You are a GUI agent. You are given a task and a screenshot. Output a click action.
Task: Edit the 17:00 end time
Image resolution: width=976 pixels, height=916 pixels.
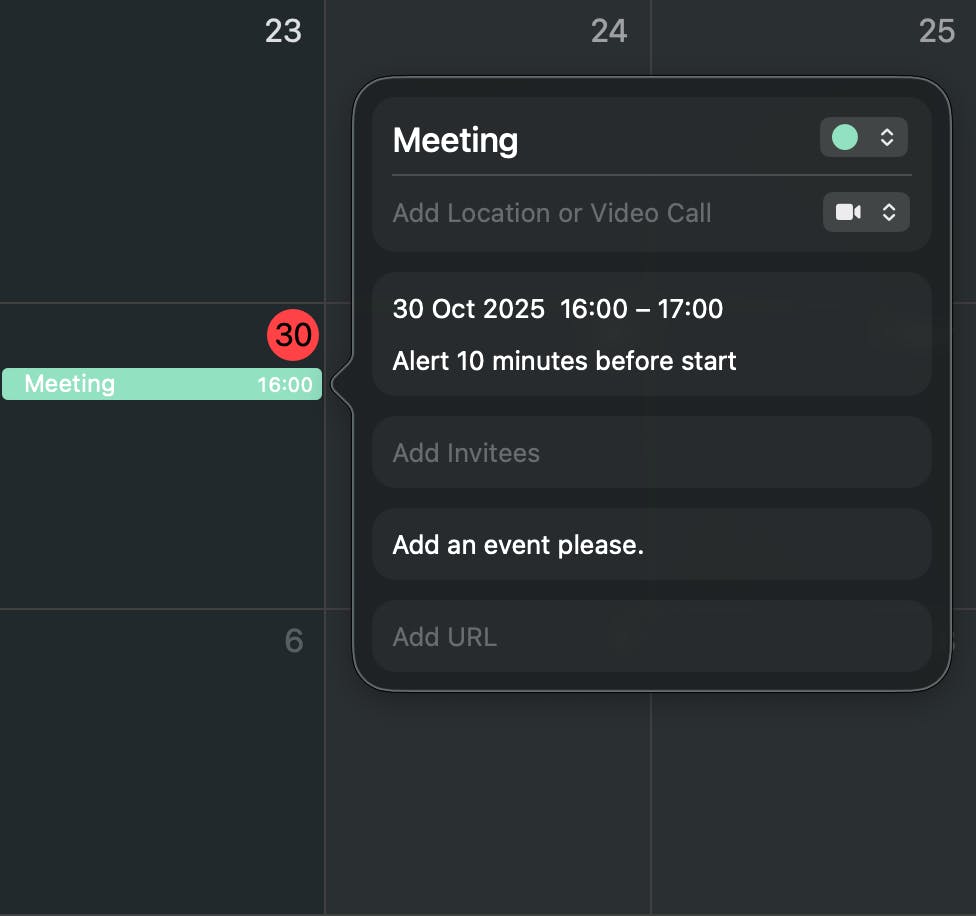tap(690, 309)
